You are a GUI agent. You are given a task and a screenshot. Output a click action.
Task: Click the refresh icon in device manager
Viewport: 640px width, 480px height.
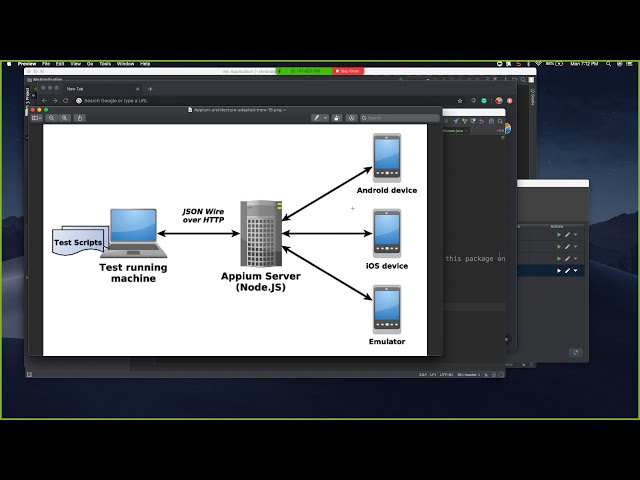click(576, 352)
